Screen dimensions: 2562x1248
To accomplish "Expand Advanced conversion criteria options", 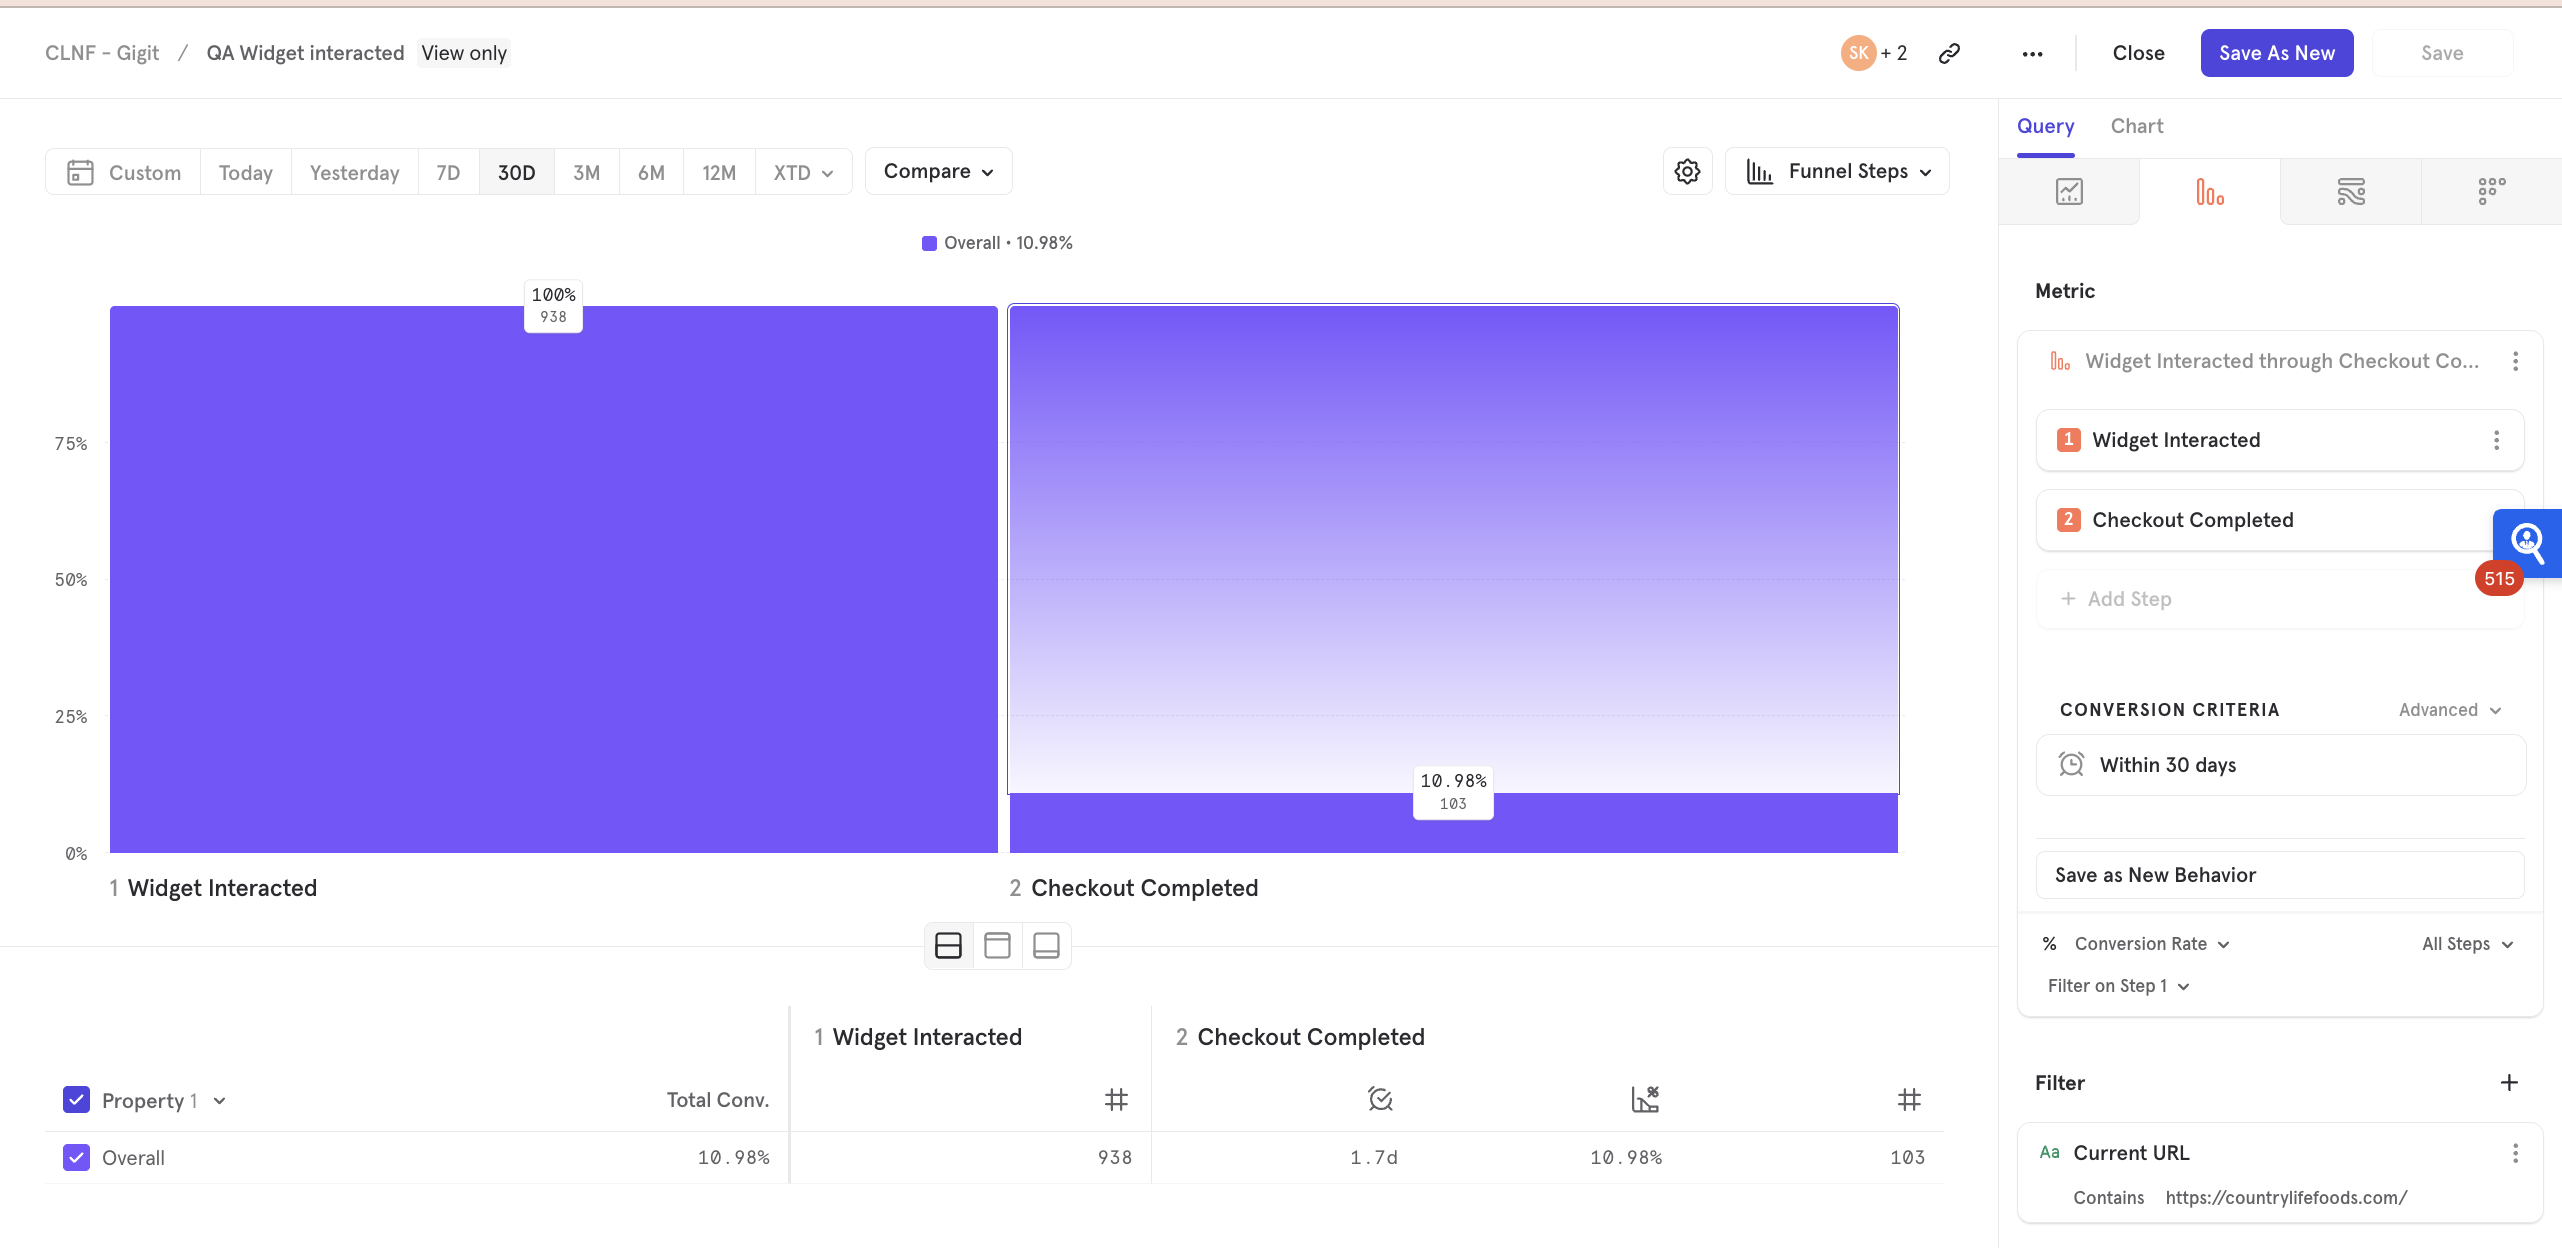I will (x=2449, y=709).
